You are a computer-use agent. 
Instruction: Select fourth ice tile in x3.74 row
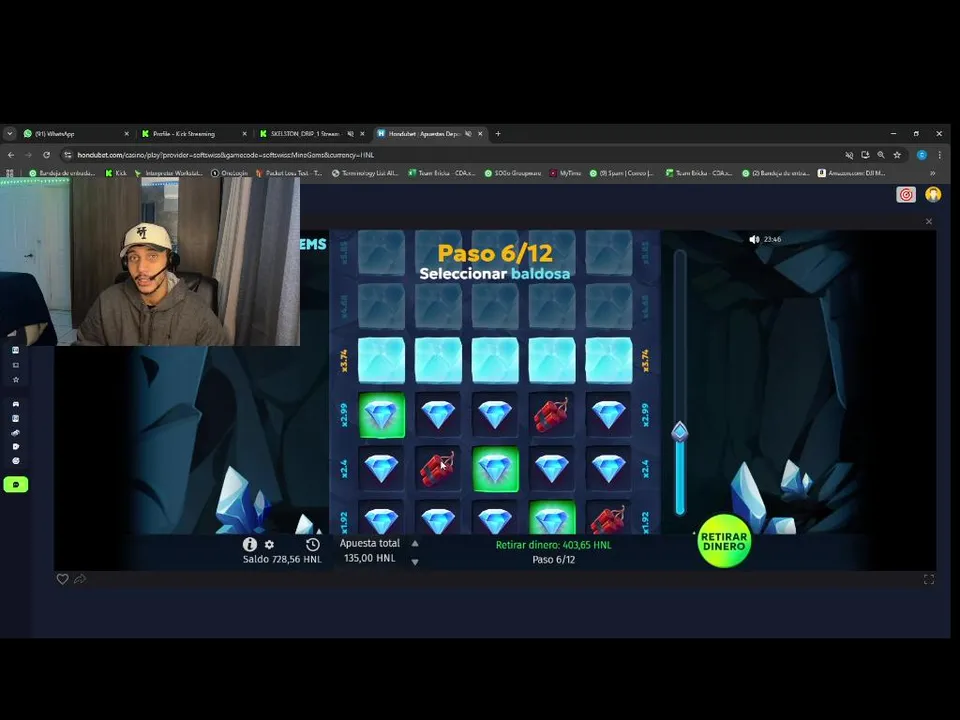coord(552,361)
